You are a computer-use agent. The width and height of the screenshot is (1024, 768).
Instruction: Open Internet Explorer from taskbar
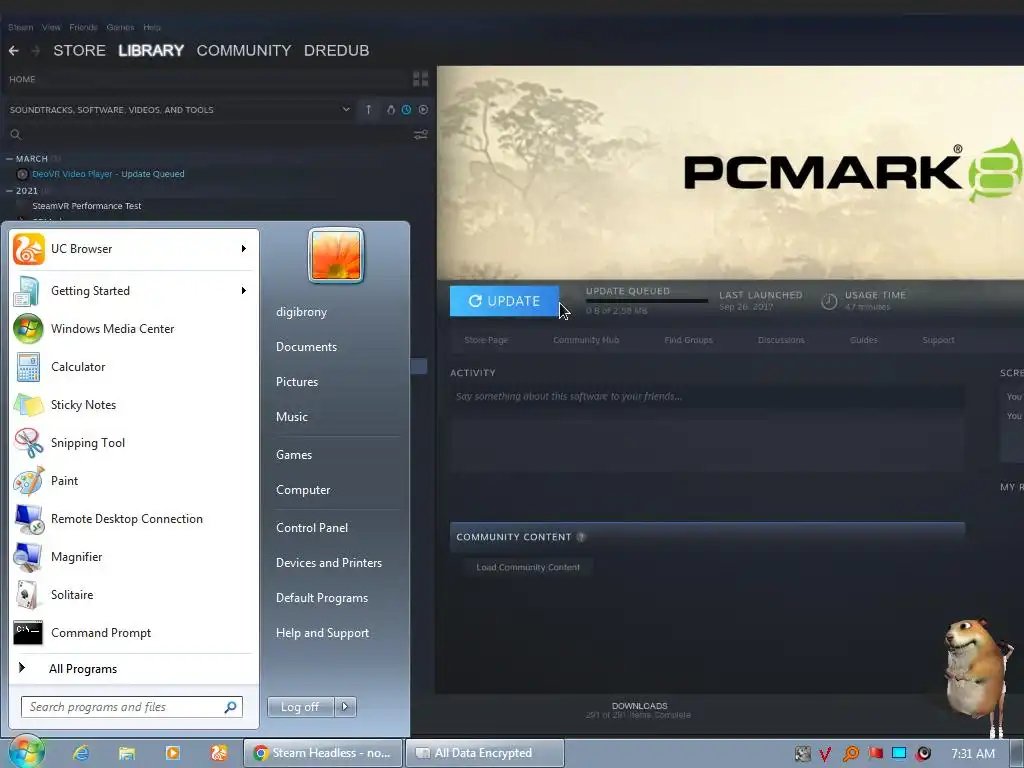coord(81,753)
